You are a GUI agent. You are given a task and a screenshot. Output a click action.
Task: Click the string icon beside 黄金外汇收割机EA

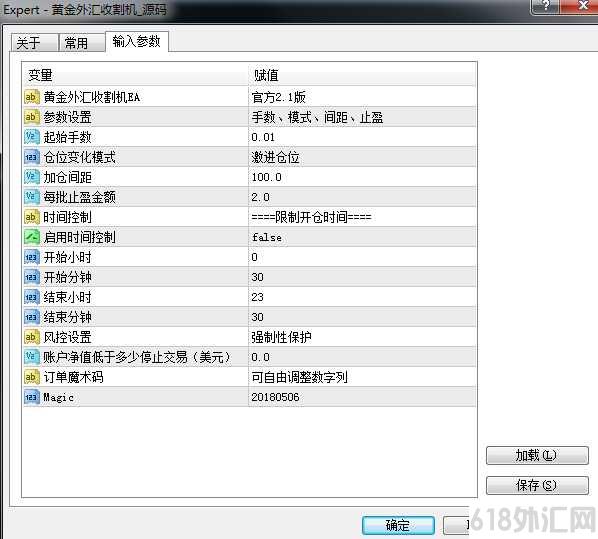coord(32,97)
